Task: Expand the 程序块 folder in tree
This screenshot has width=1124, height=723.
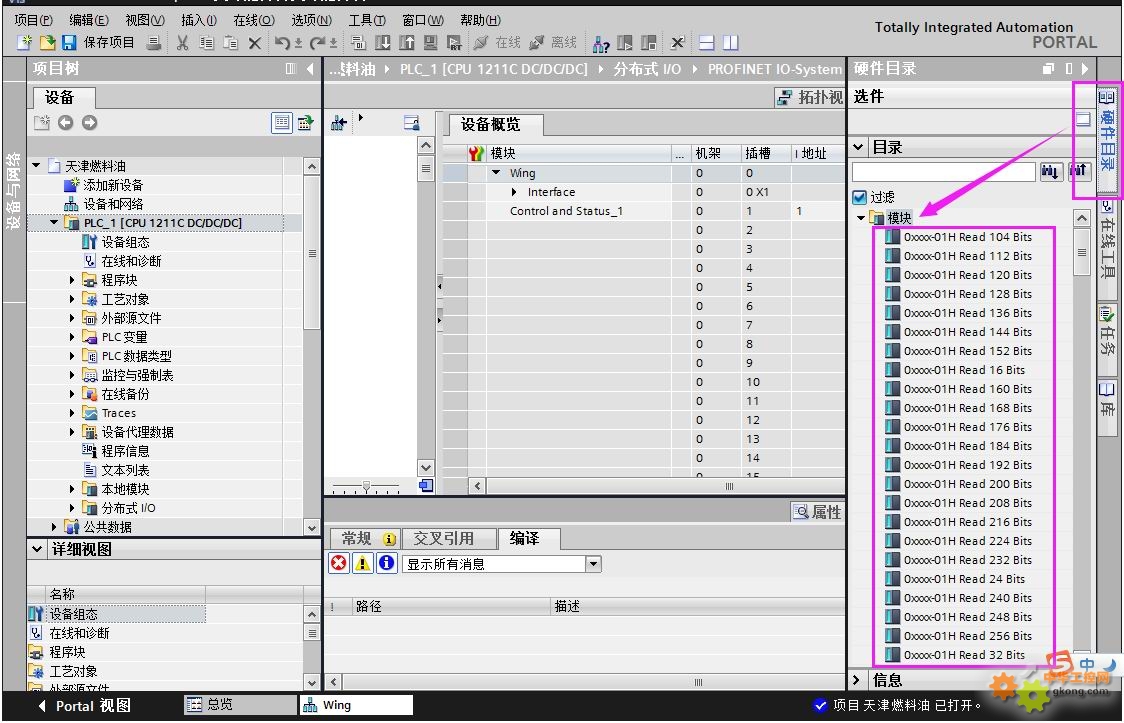Action: (x=72, y=280)
